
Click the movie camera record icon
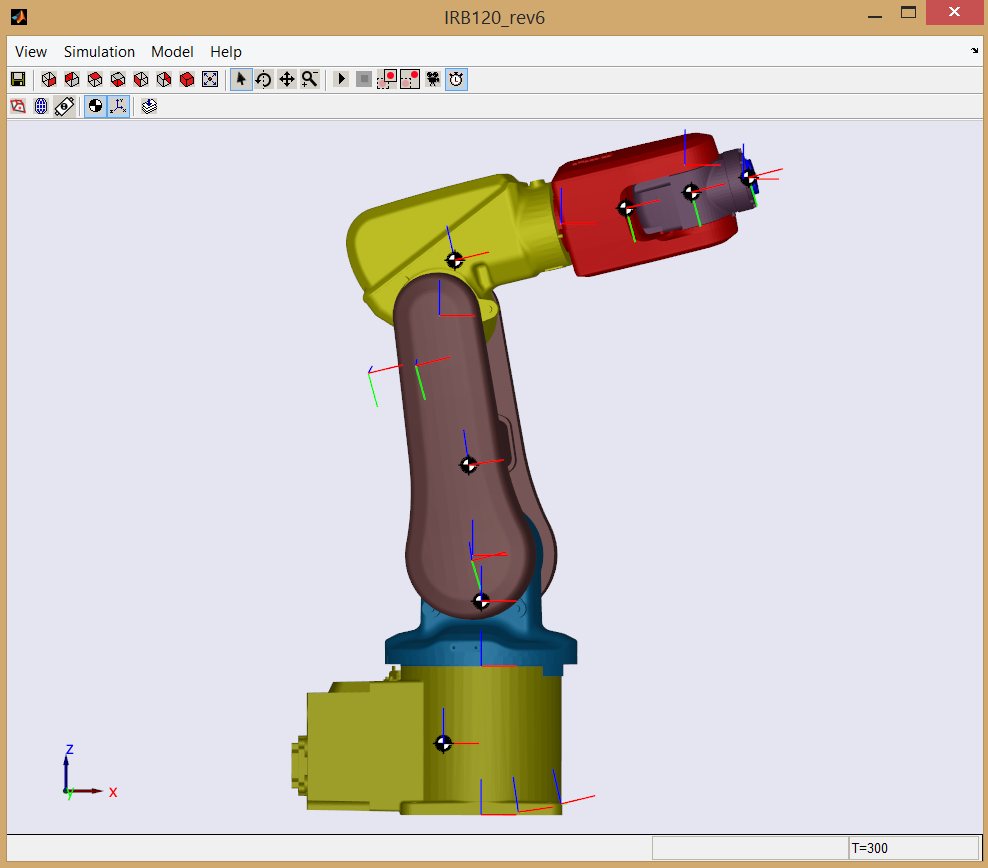coord(433,79)
